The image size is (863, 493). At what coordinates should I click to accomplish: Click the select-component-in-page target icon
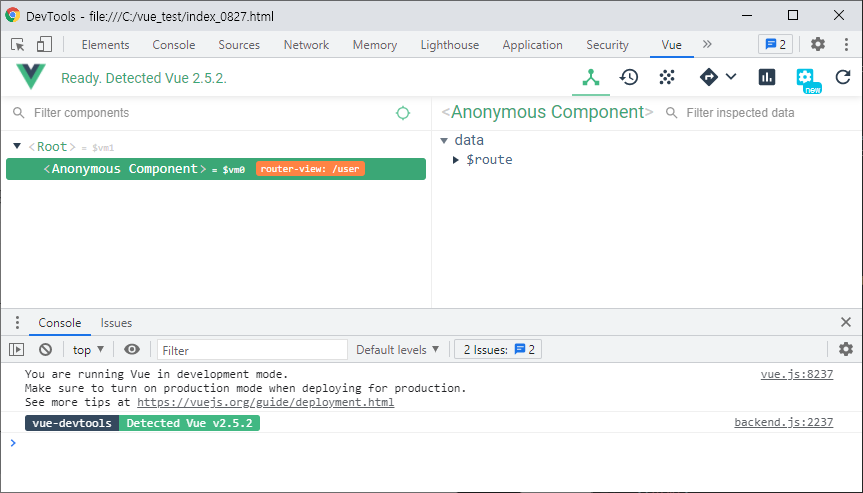click(403, 113)
